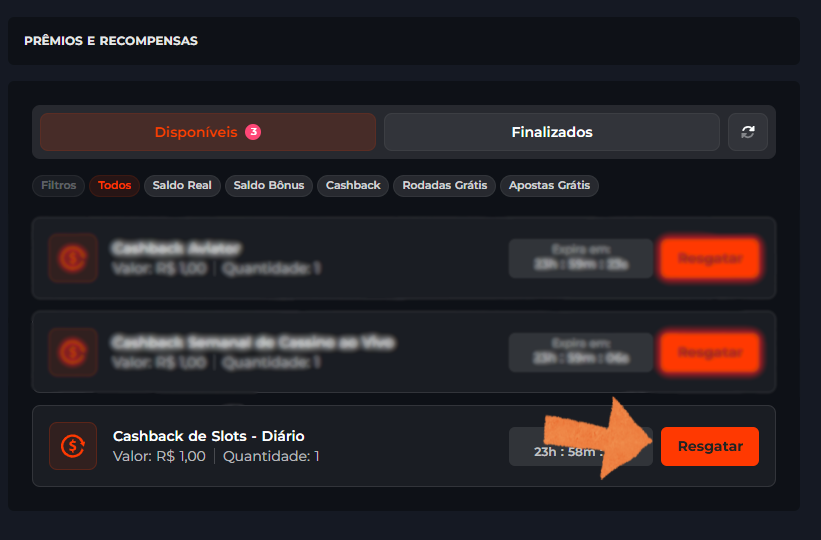Click the Cashback de Slots dollar icon
Viewport: 821px width, 540px height.
click(x=73, y=446)
